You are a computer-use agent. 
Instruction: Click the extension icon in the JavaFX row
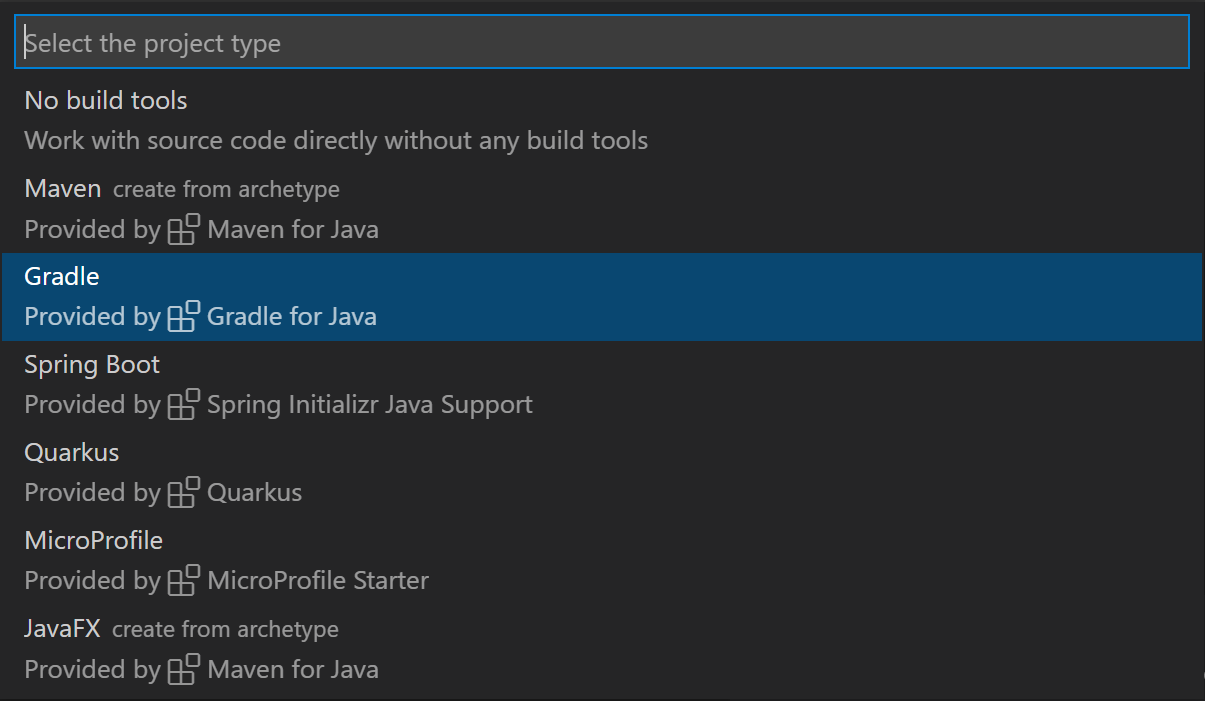pos(184,669)
